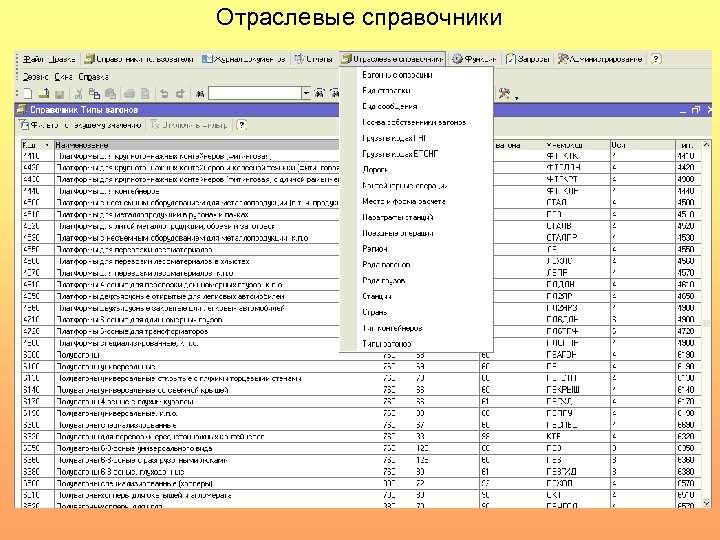Click the Redo arrow icon
The height and width of the screenshot is (540, 720).
click(x=180, y=94)
